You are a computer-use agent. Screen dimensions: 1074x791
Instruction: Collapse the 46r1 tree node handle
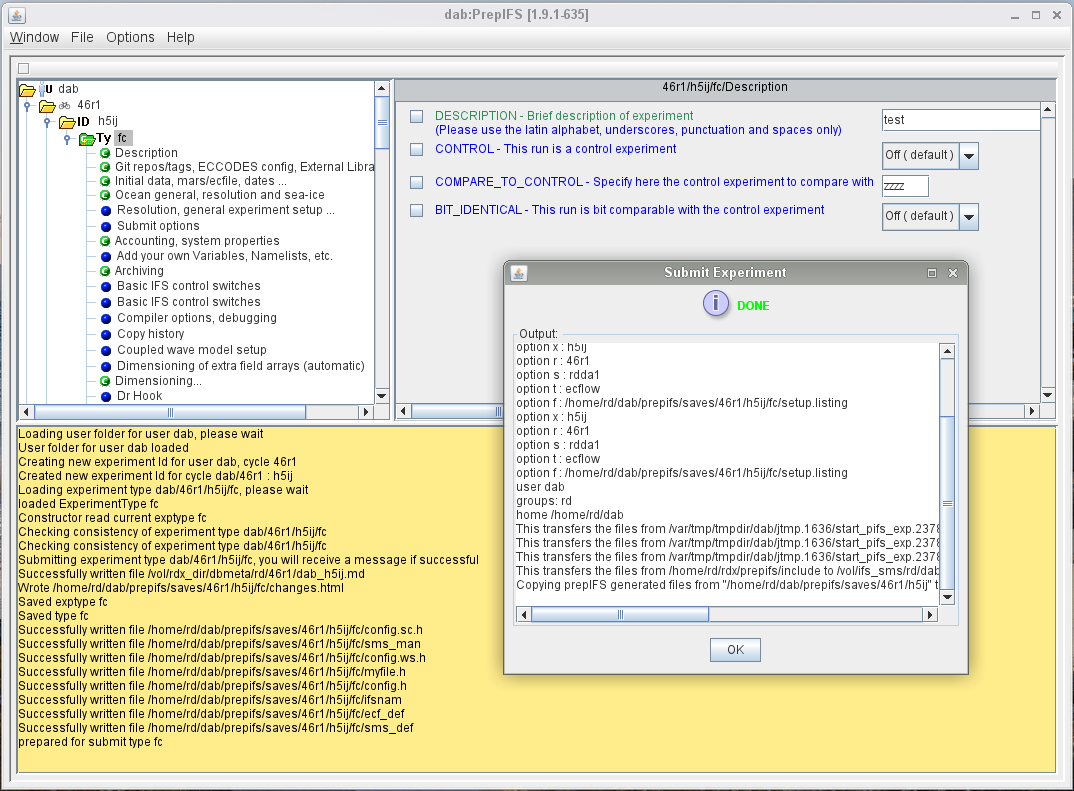27,105
